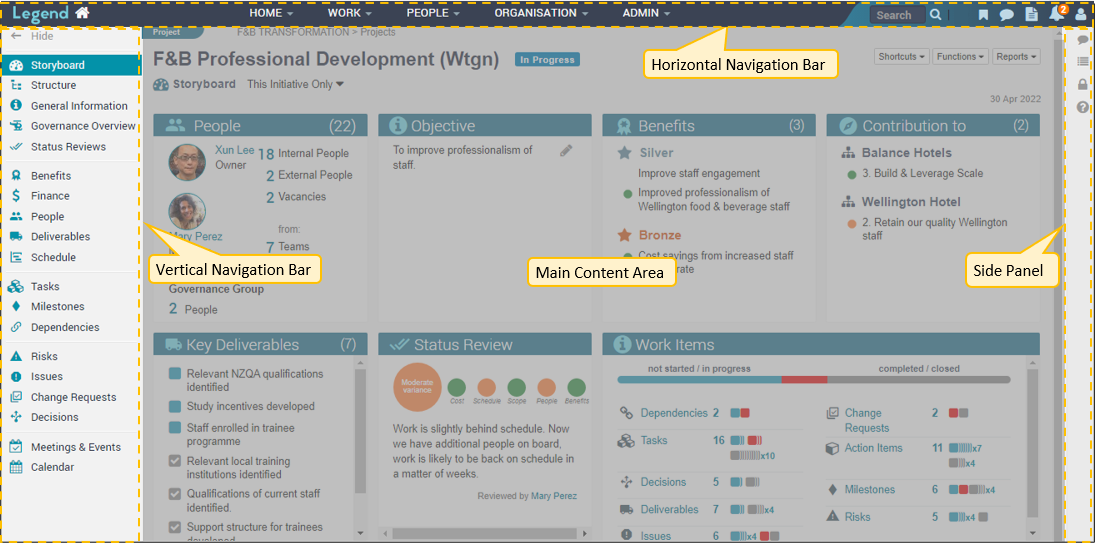Open the side panel help icon

pyautogui.click(x=1082, y=107)
